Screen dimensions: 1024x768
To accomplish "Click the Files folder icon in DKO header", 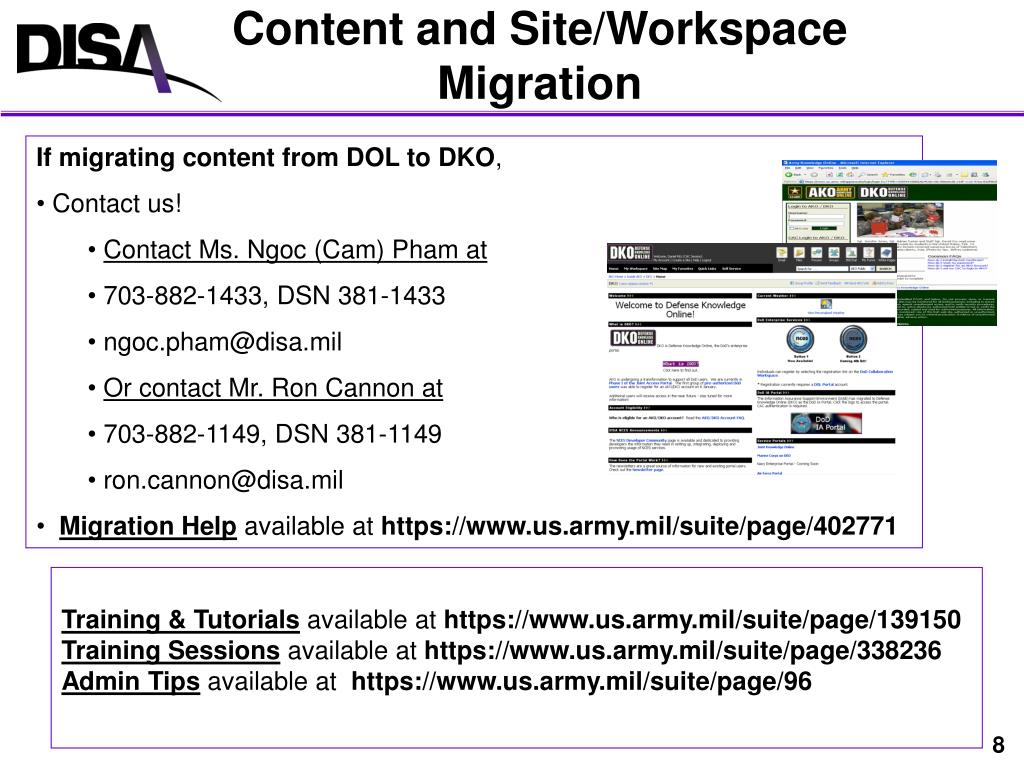I will click(799, 252).
